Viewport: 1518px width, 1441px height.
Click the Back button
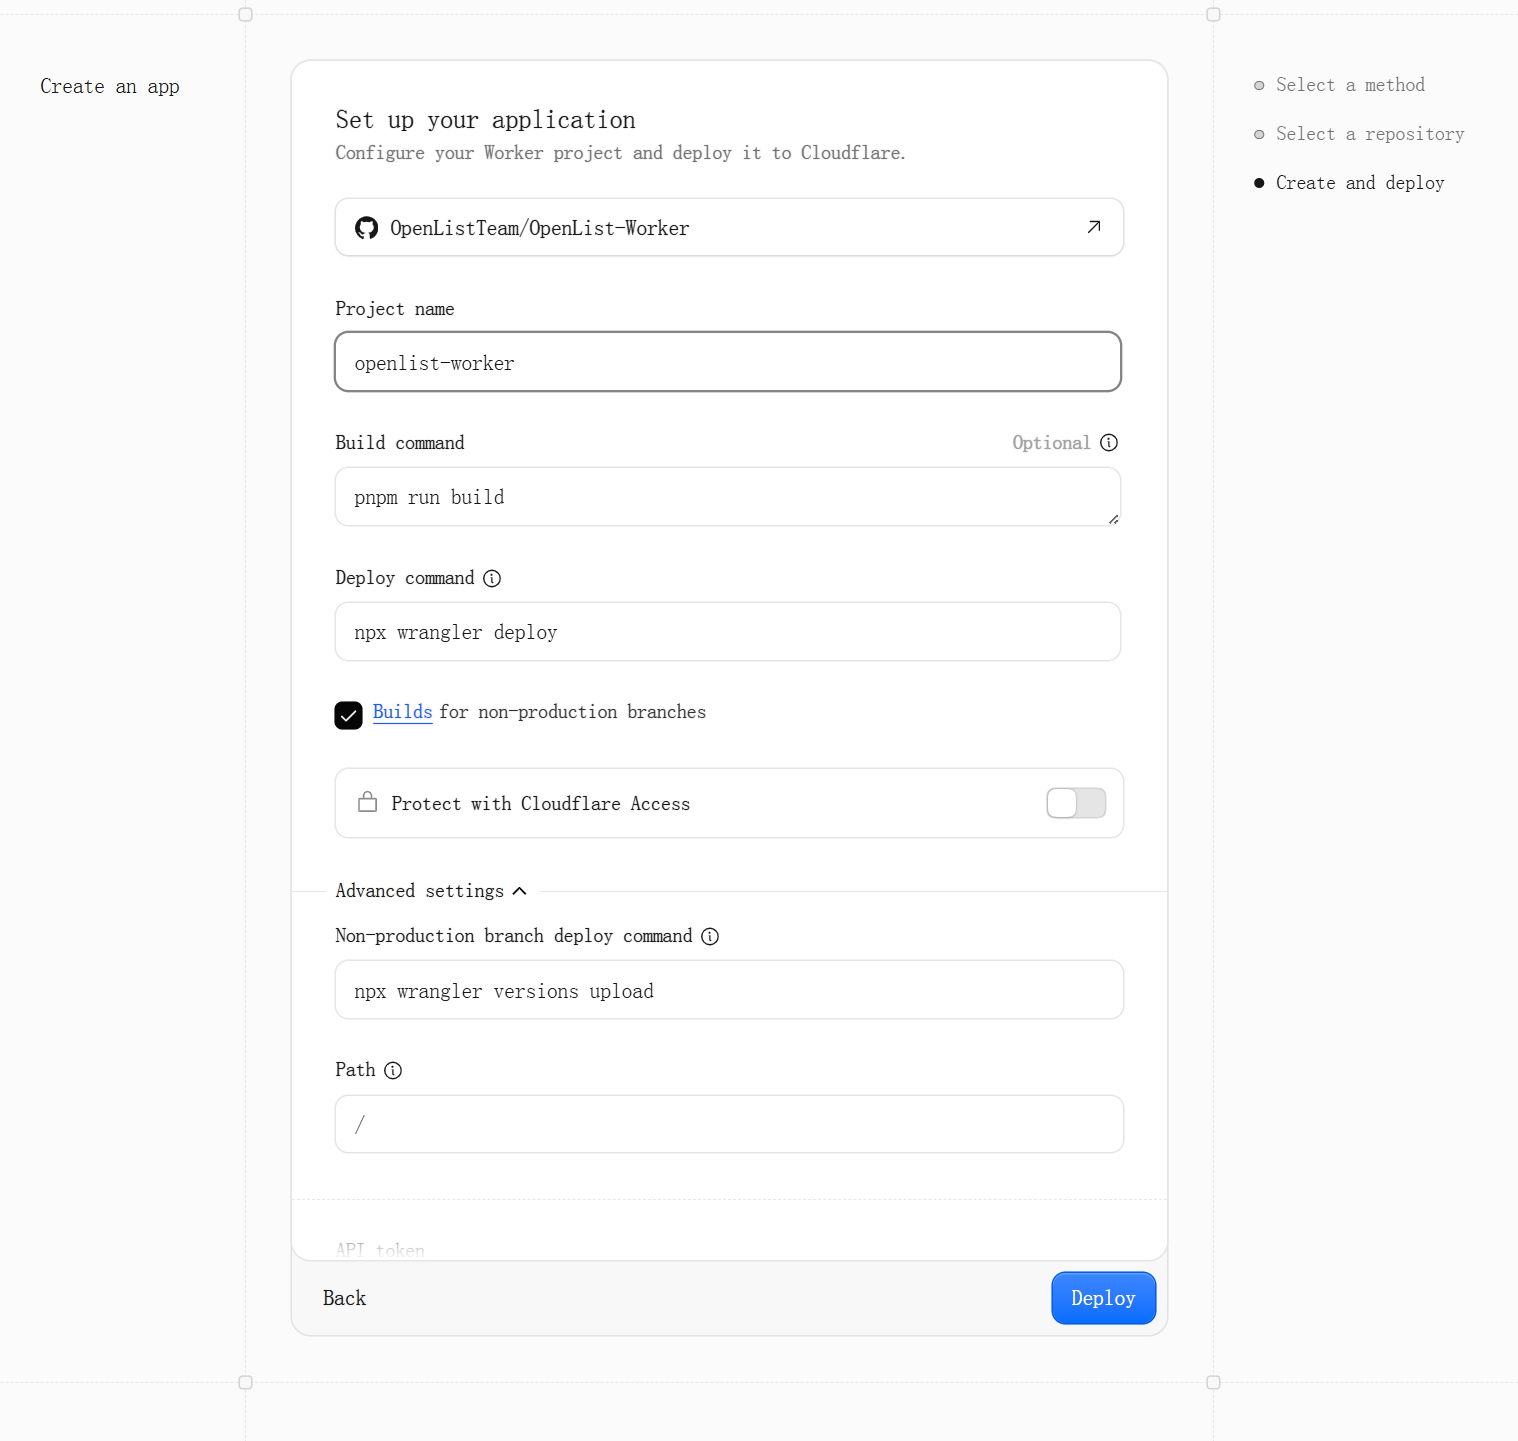(x=344, y=1298)
